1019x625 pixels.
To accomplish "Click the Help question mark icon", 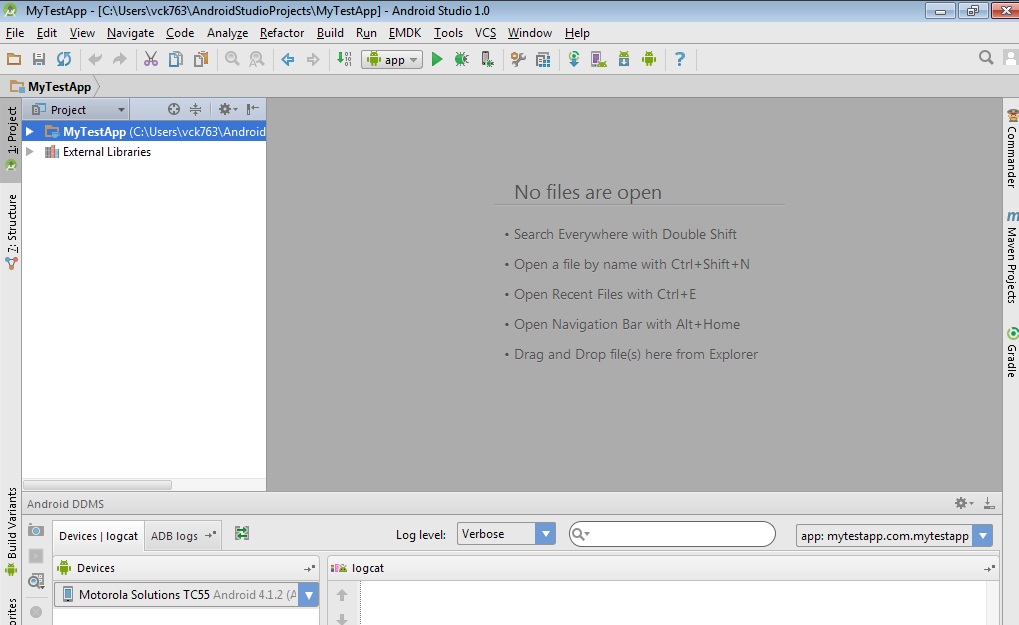I will pyautogui.click(x=680, y=59).
